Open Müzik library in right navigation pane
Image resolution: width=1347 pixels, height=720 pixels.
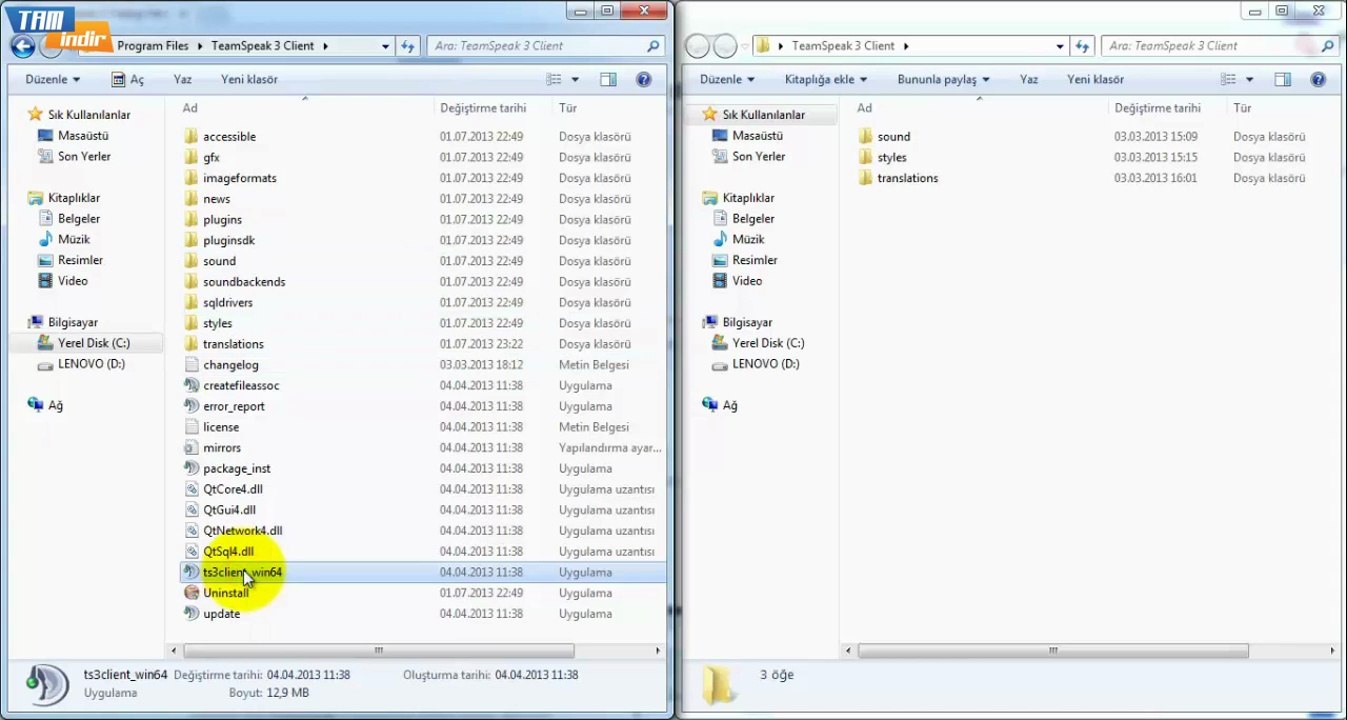[738, 240]
